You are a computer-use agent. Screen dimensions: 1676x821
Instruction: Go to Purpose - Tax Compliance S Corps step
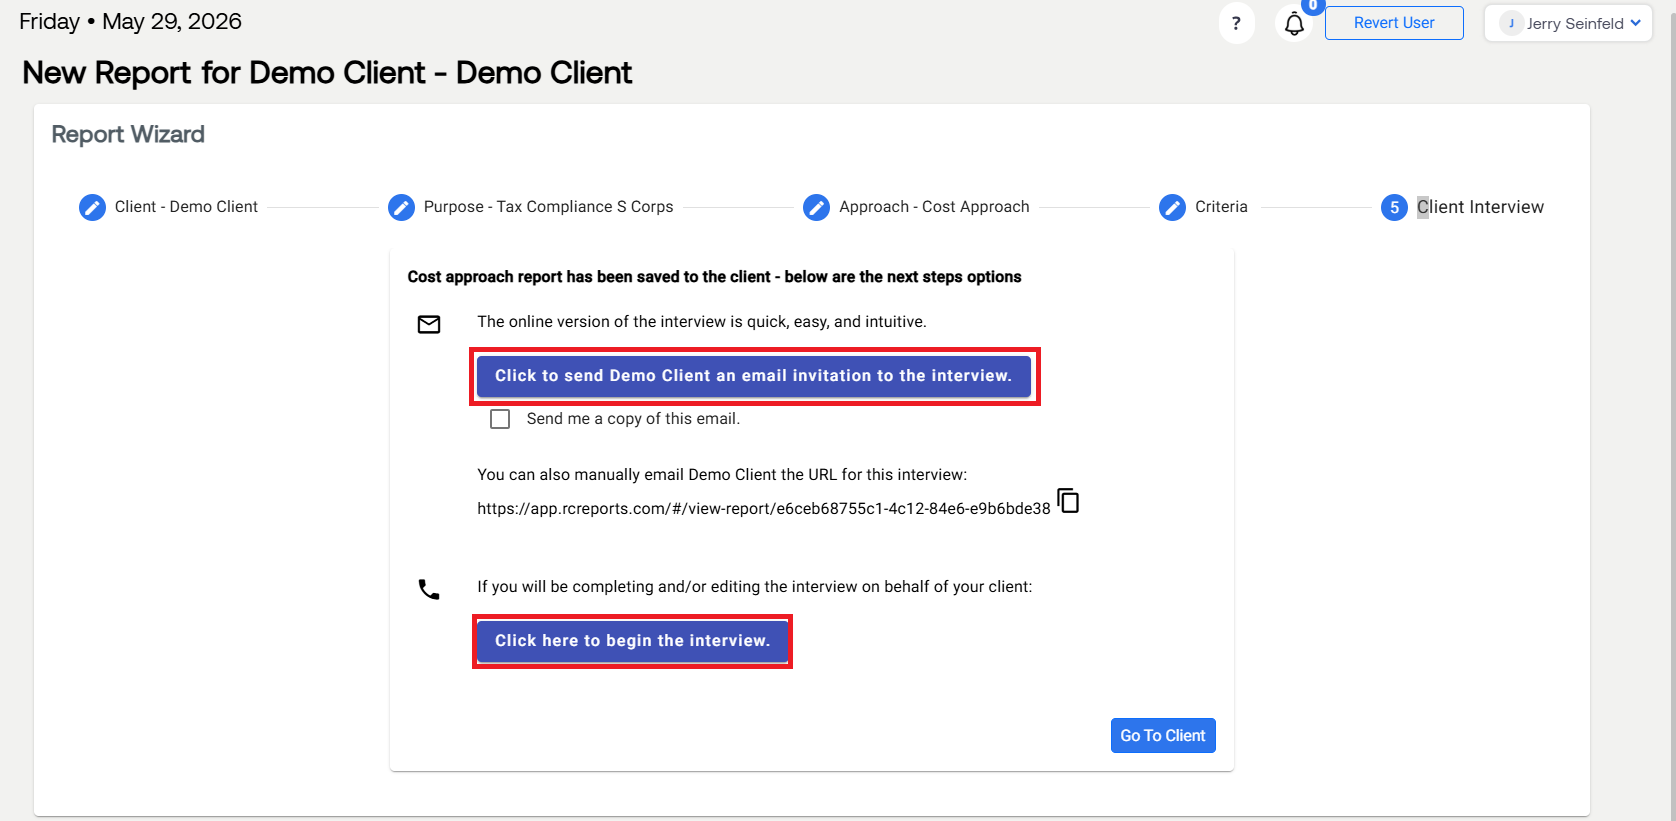click(548, 207)
